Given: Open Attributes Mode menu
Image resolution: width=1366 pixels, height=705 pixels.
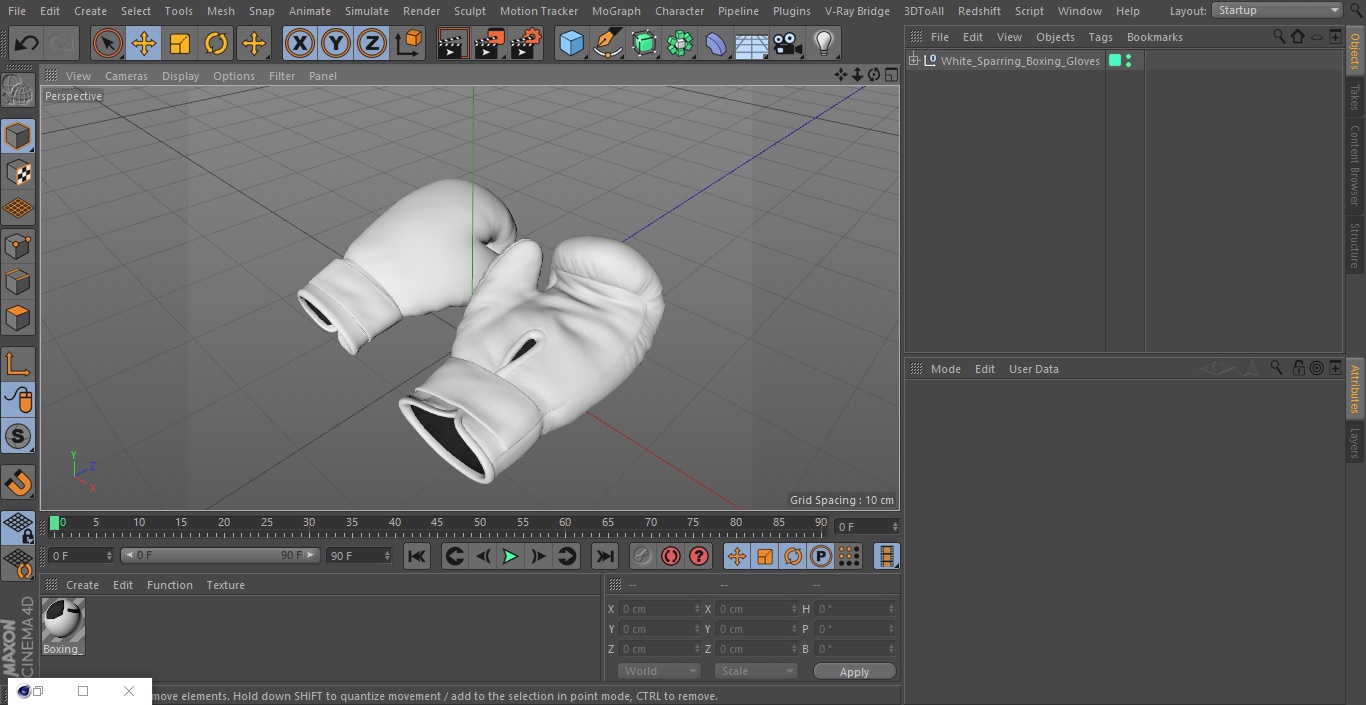Looking at the screenshot, I should pos(945,369).
